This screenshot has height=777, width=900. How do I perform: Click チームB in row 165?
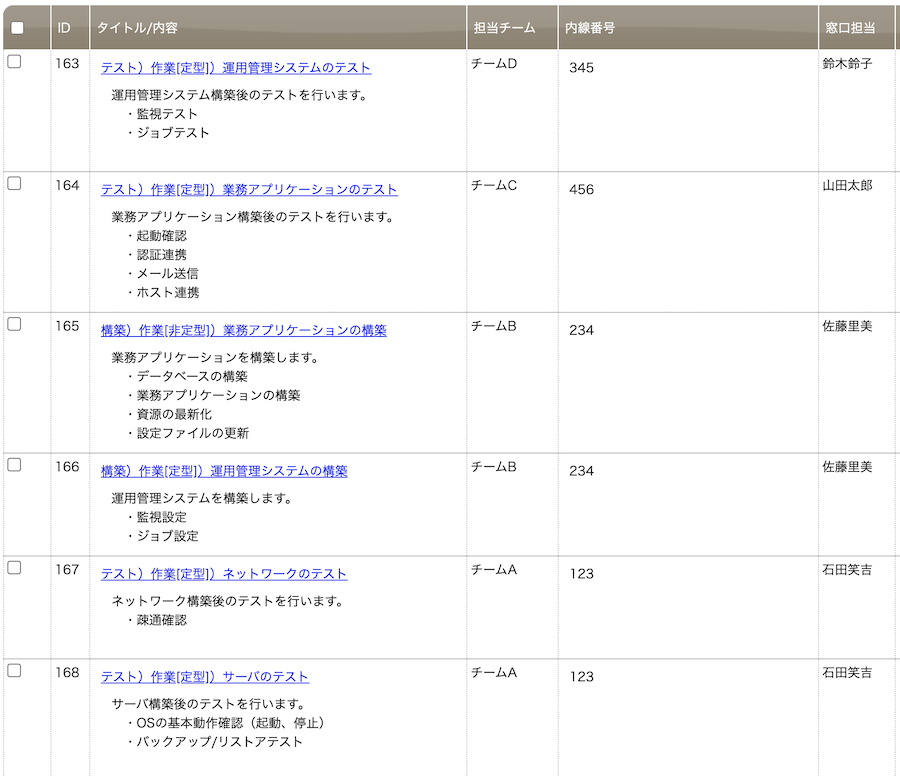click(x=494, y=326)
